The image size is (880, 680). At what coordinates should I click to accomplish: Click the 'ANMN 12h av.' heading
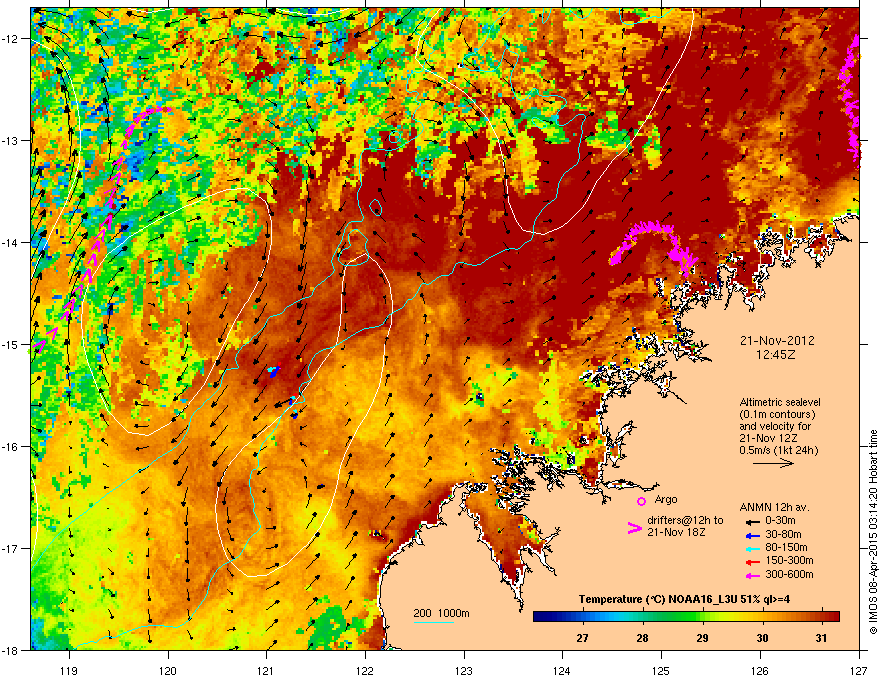coord(774,507)
